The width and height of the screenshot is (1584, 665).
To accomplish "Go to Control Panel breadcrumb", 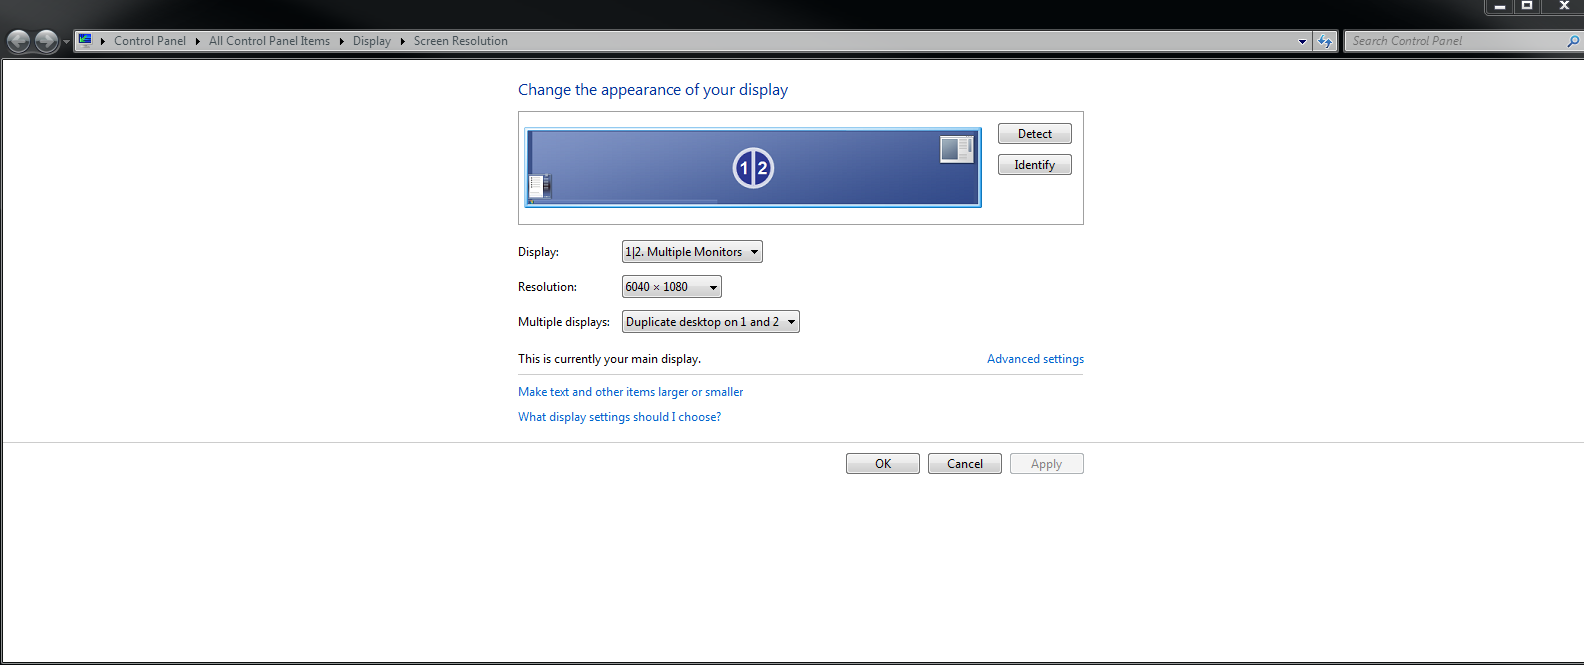I will (149, 41).
